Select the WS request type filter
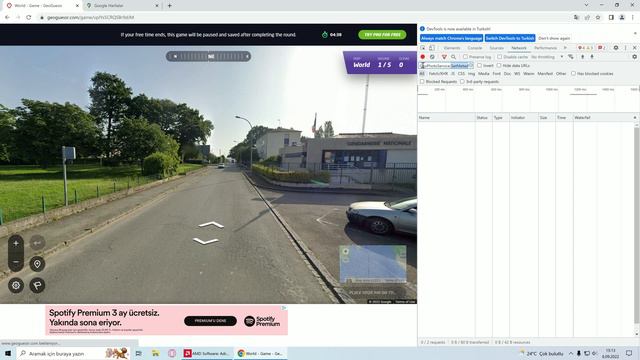 (x=517, y=73)
